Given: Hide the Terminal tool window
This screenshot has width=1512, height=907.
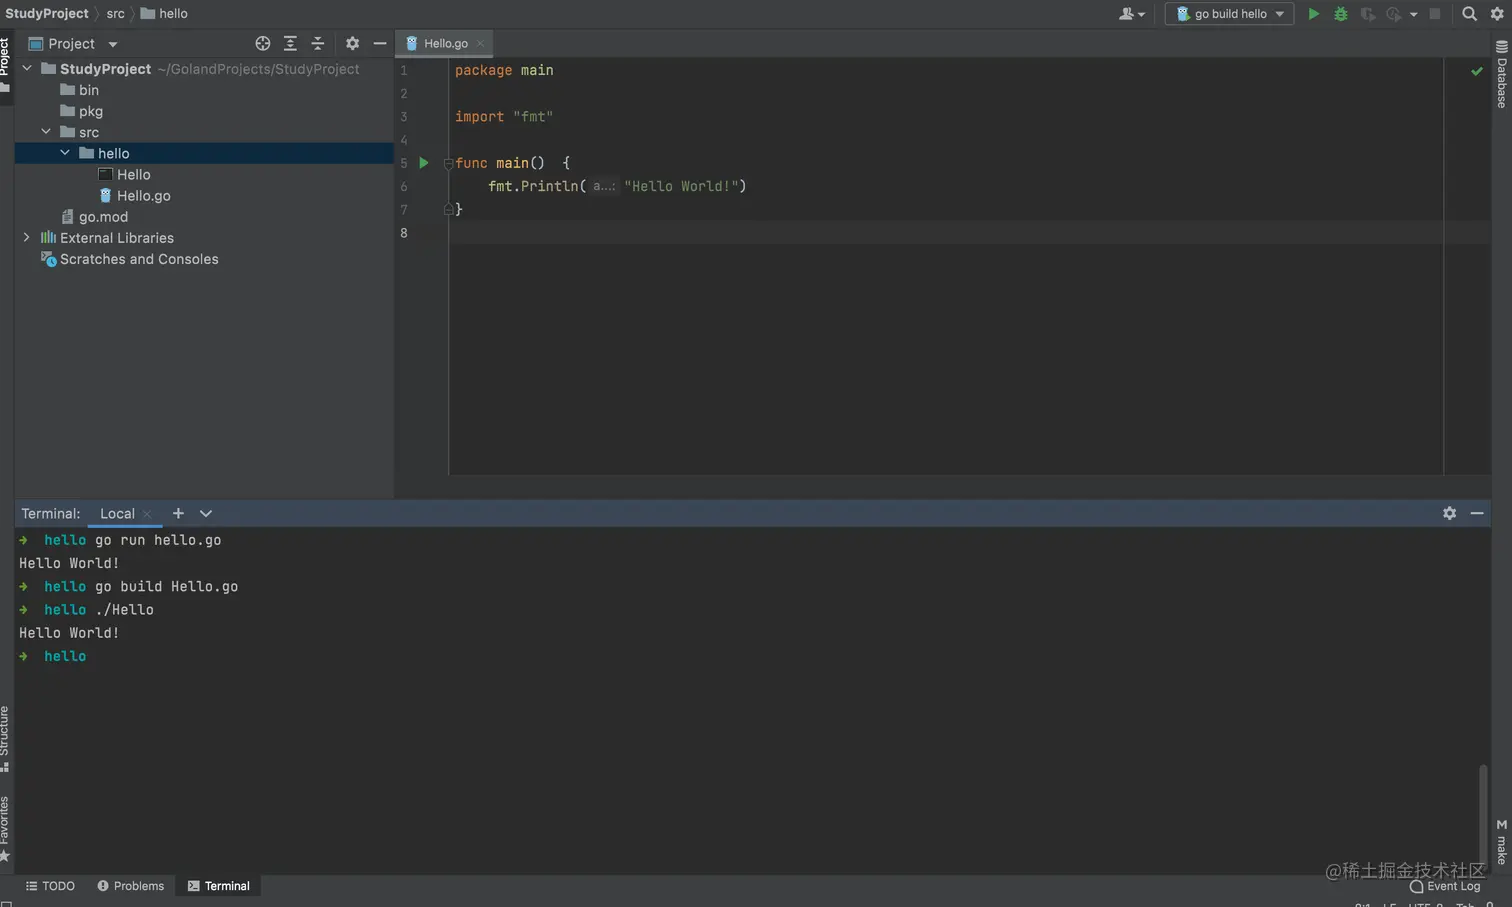Looking at the screenshot, I should [x=1477, y=513].
